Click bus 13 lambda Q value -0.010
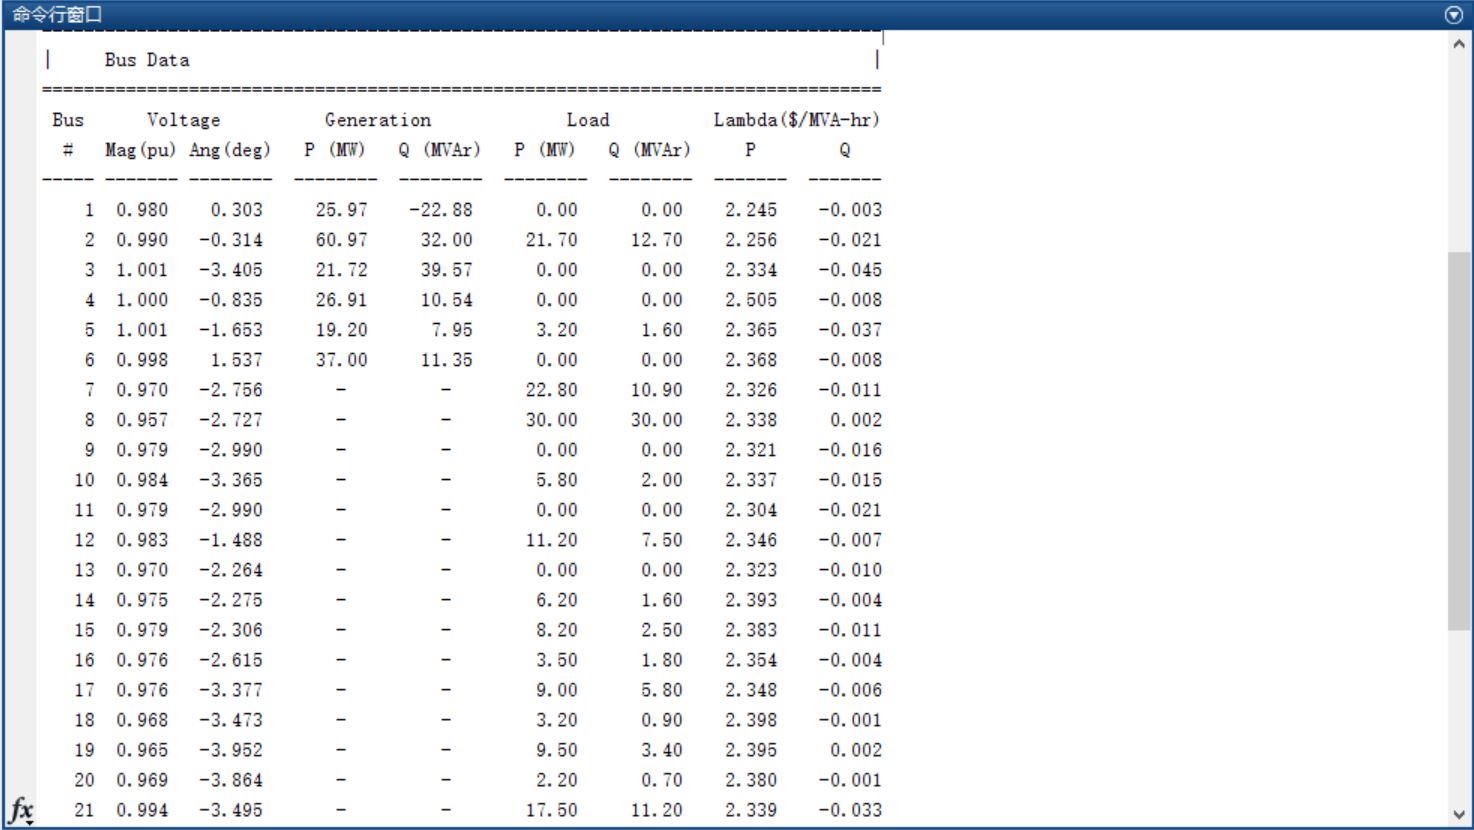1474x830 pixels. (x=850, y=570)
